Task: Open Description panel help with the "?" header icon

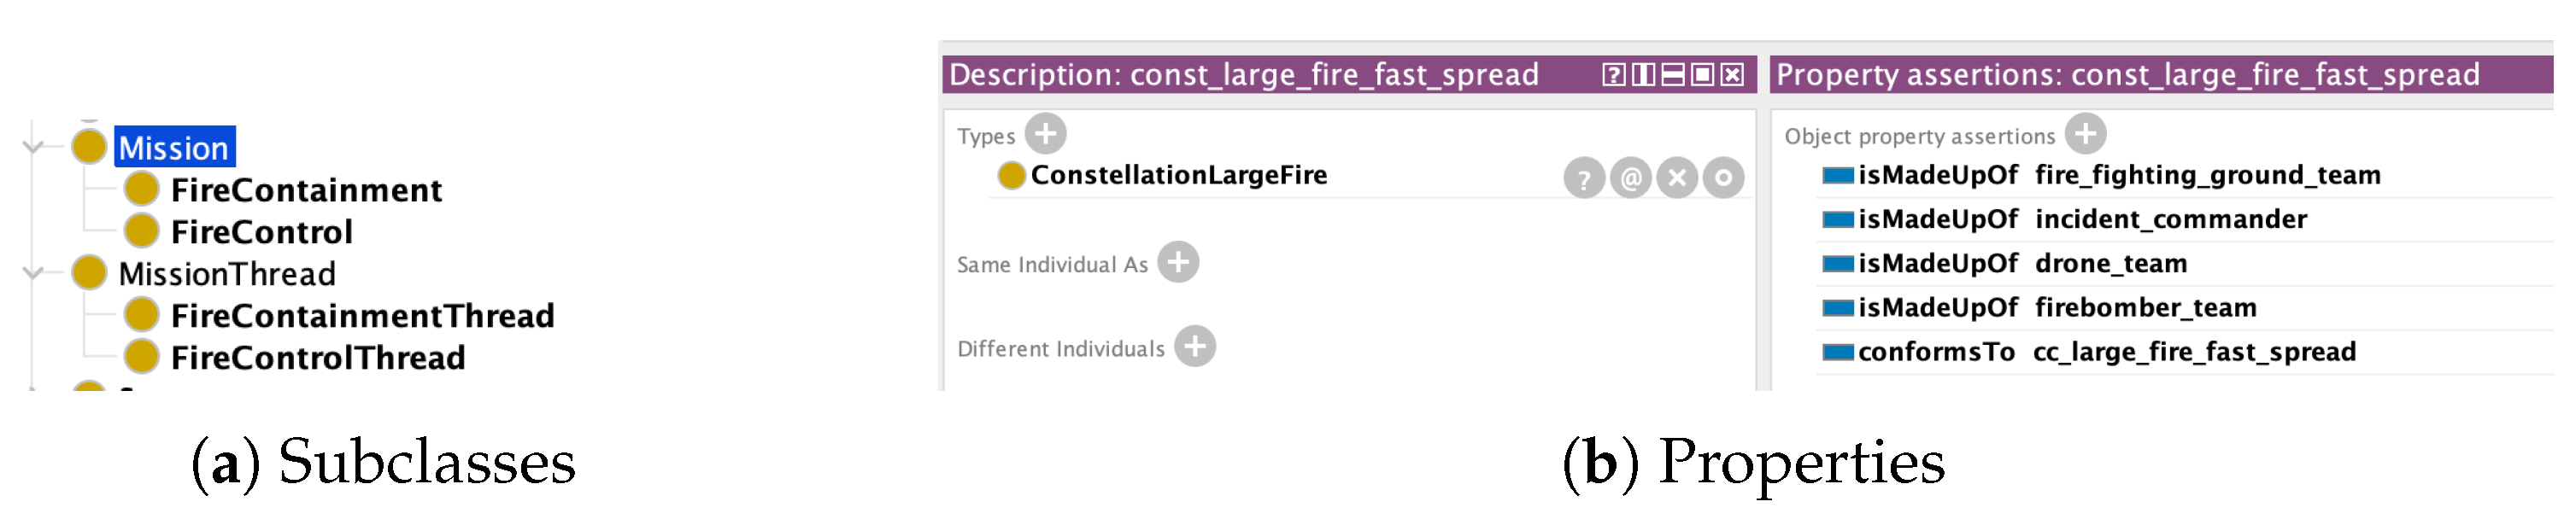Action: tap(1614, 76)
